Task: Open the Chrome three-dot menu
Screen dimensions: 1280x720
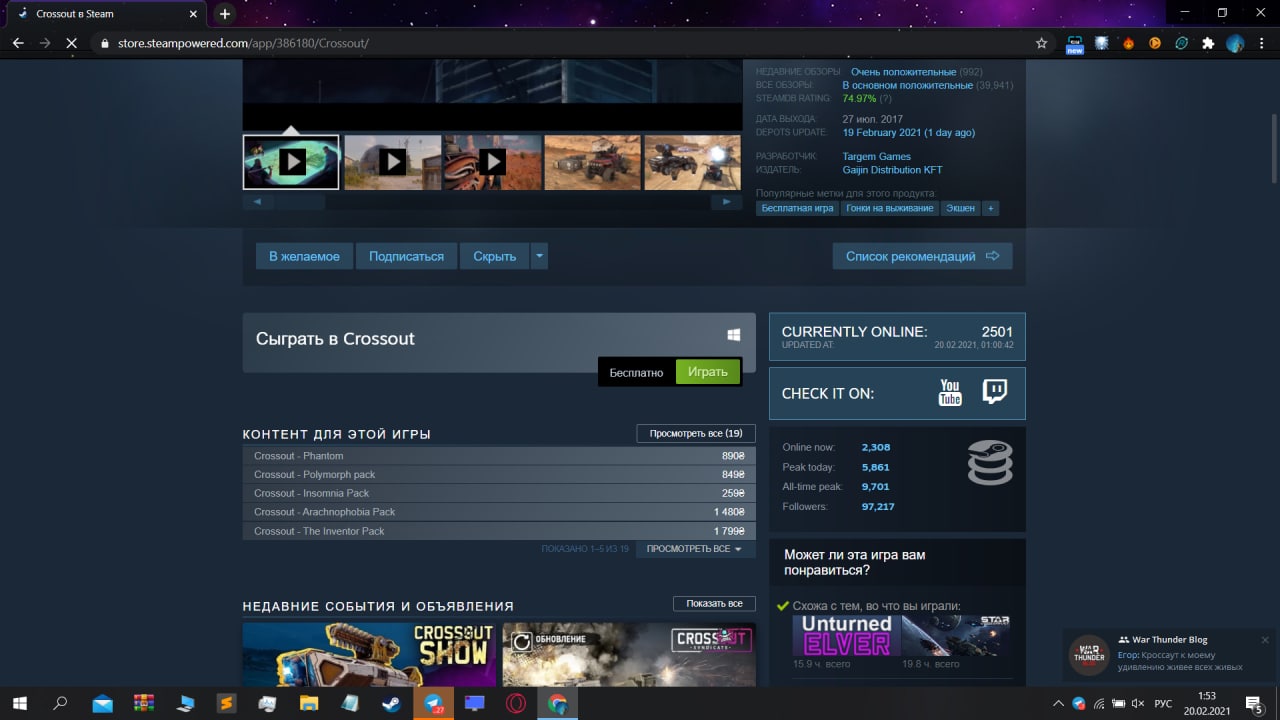Action: [x=1262, y=43]
